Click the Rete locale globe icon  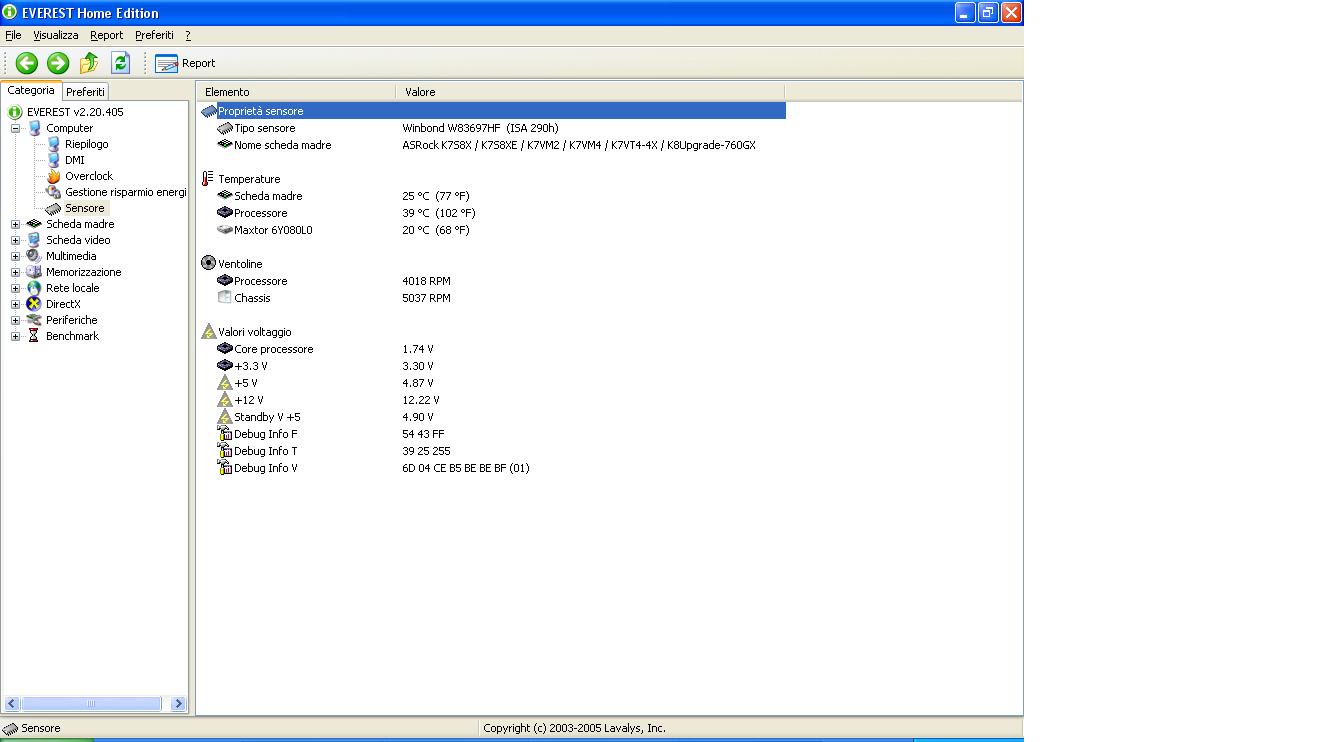tap(34, 288)
